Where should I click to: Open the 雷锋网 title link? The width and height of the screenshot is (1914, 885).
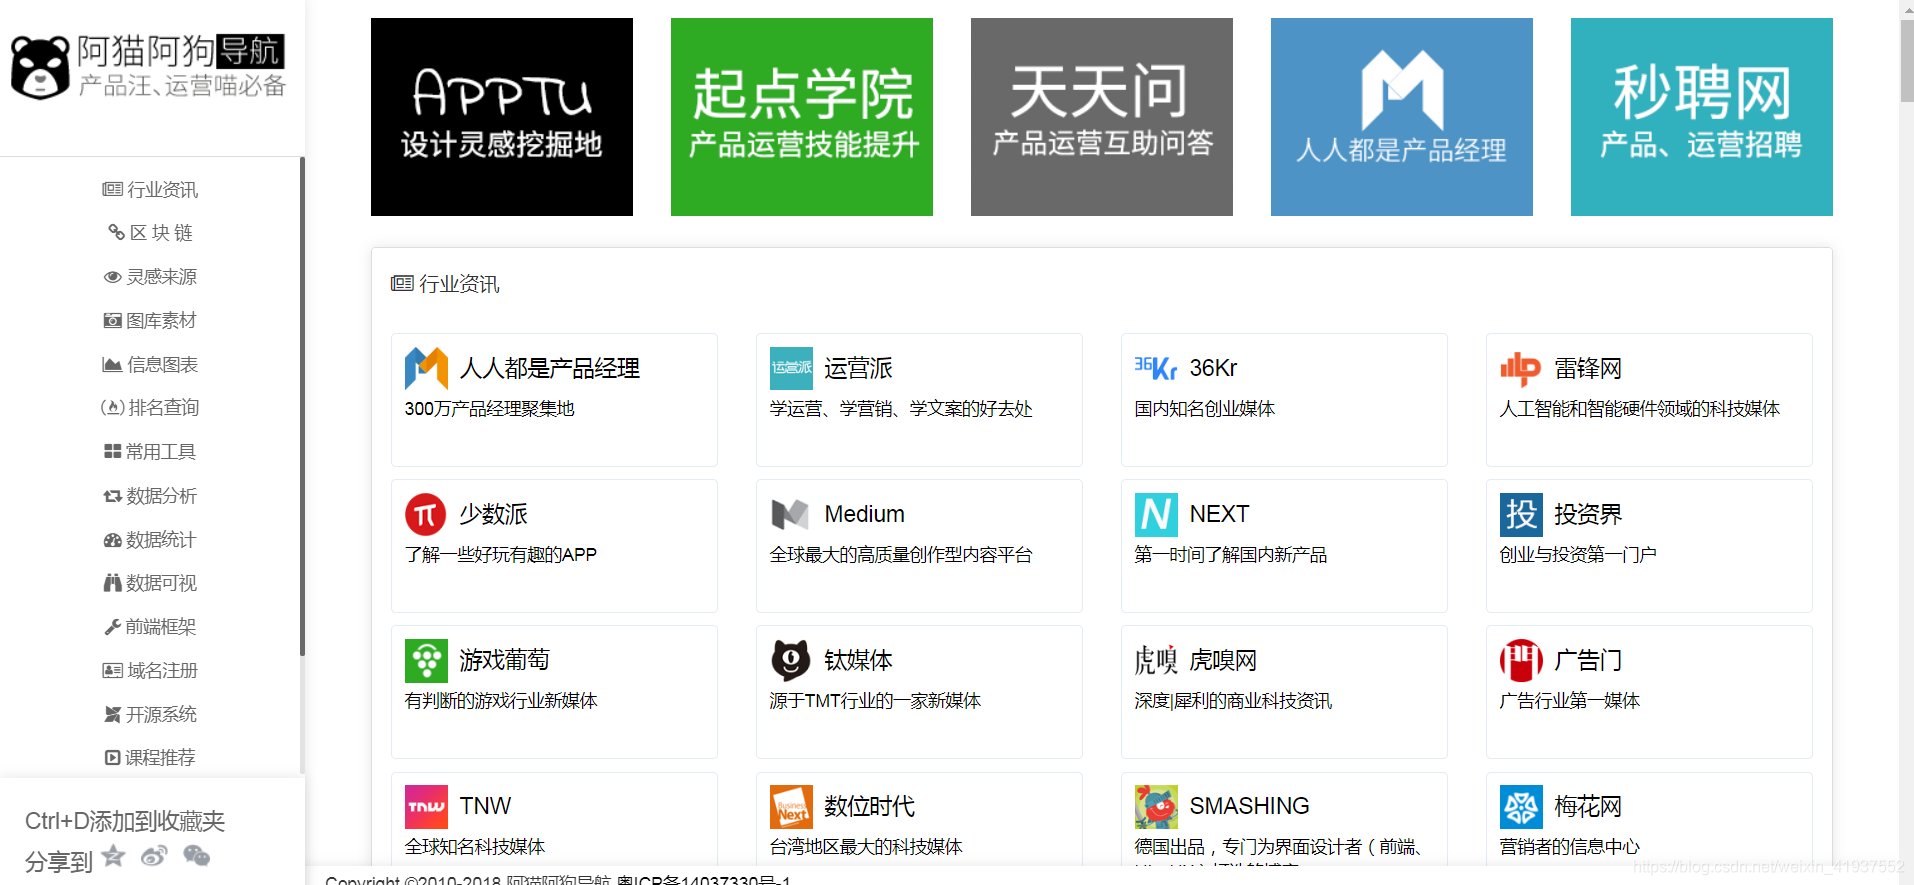click(1588, 369)
